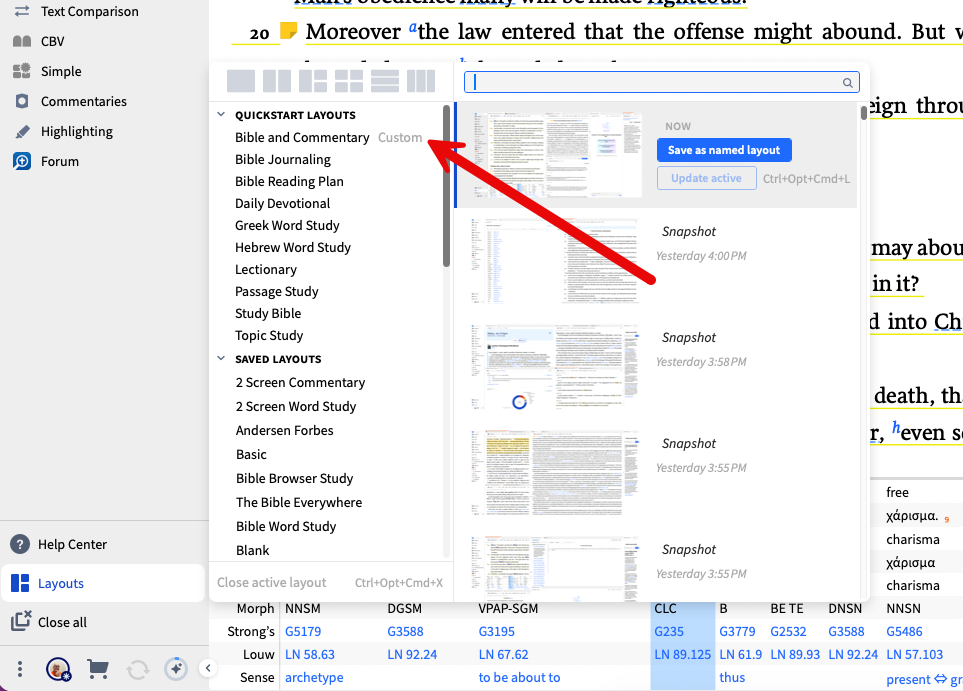Choose the single-pane layout icon

point(241,81)
